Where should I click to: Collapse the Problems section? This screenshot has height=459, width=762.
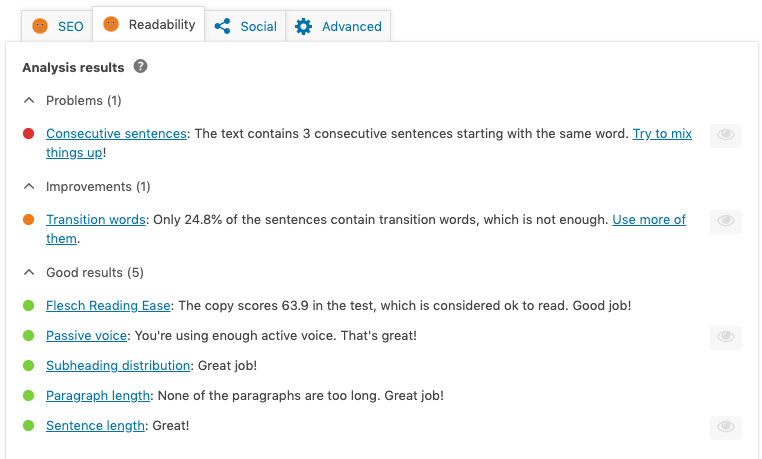tap(29, 101)
